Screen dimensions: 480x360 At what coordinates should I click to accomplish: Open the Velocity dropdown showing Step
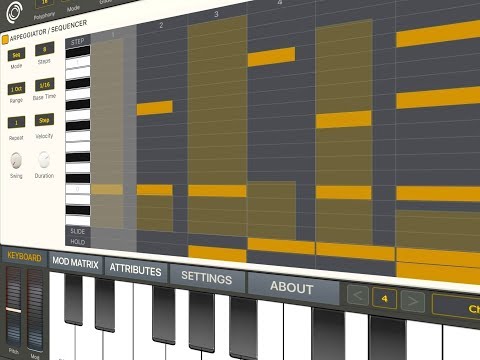coord(44,120)
